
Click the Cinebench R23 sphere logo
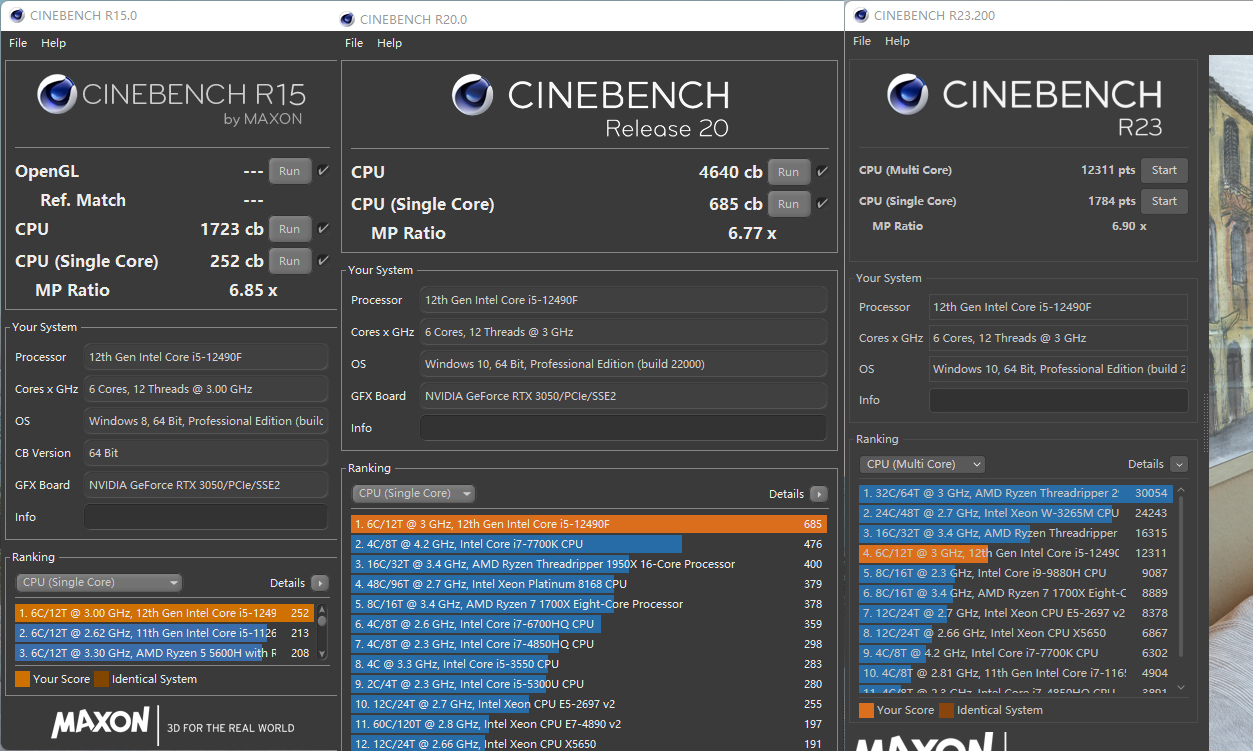click(907, 94)
